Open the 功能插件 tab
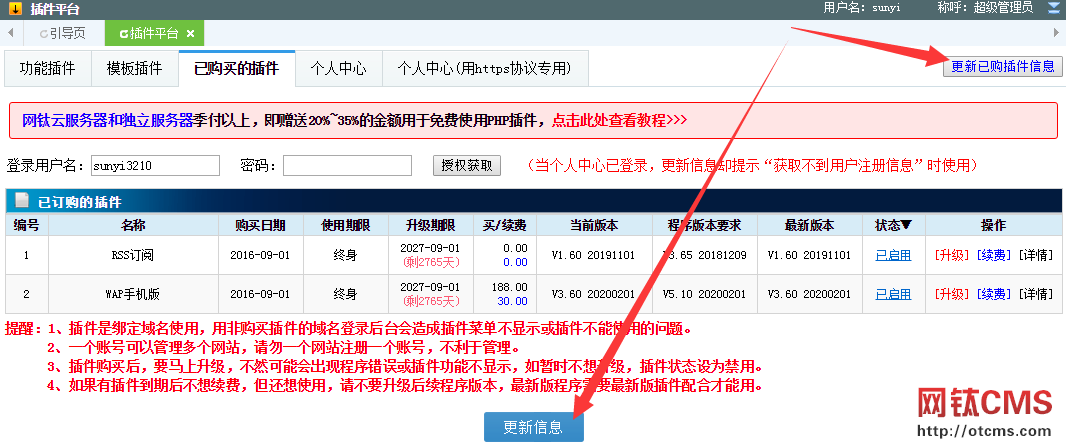Screen dimensions: 1066x447 (x=48, y=69)
